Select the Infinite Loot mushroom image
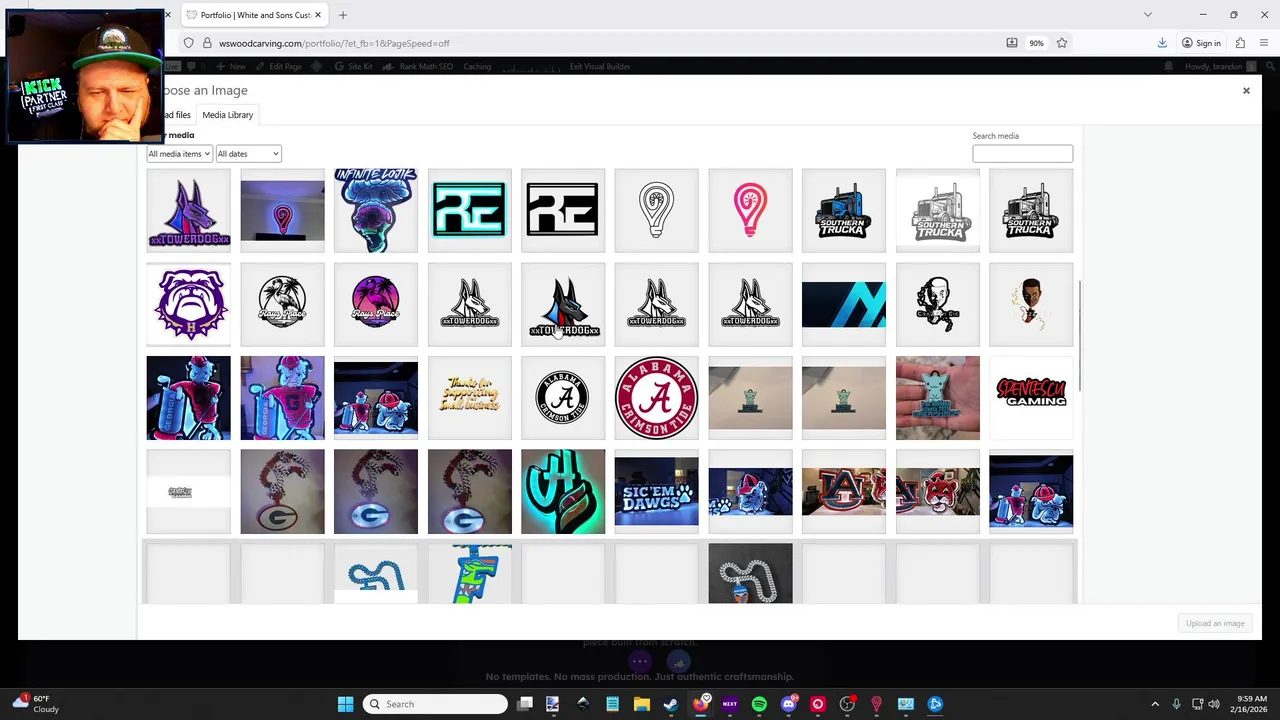Image resolution: width=1280 pixels, height=720 pixels. tap(376, 210)
